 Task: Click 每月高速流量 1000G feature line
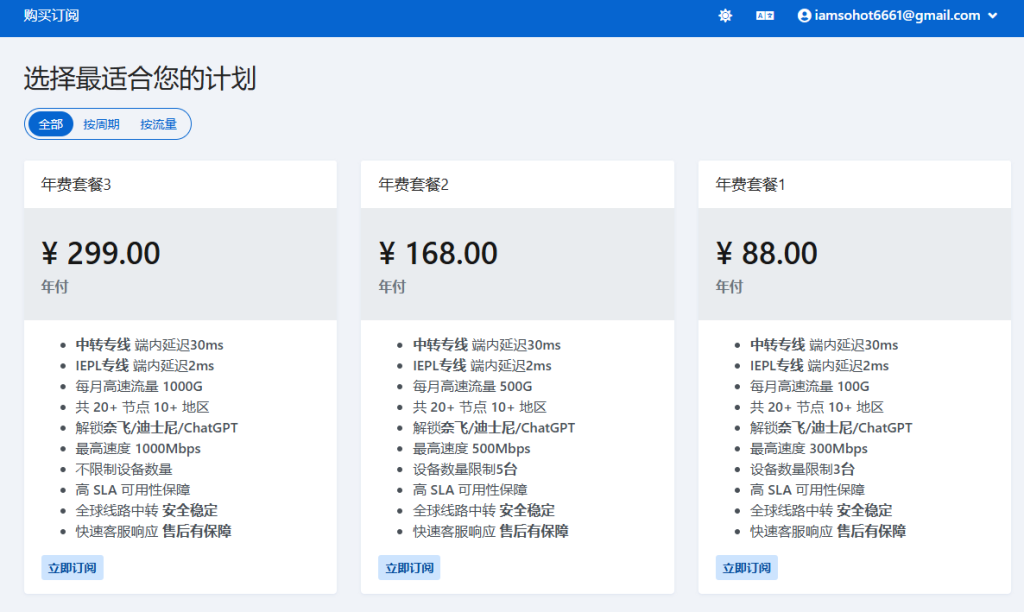coord(139,386)
